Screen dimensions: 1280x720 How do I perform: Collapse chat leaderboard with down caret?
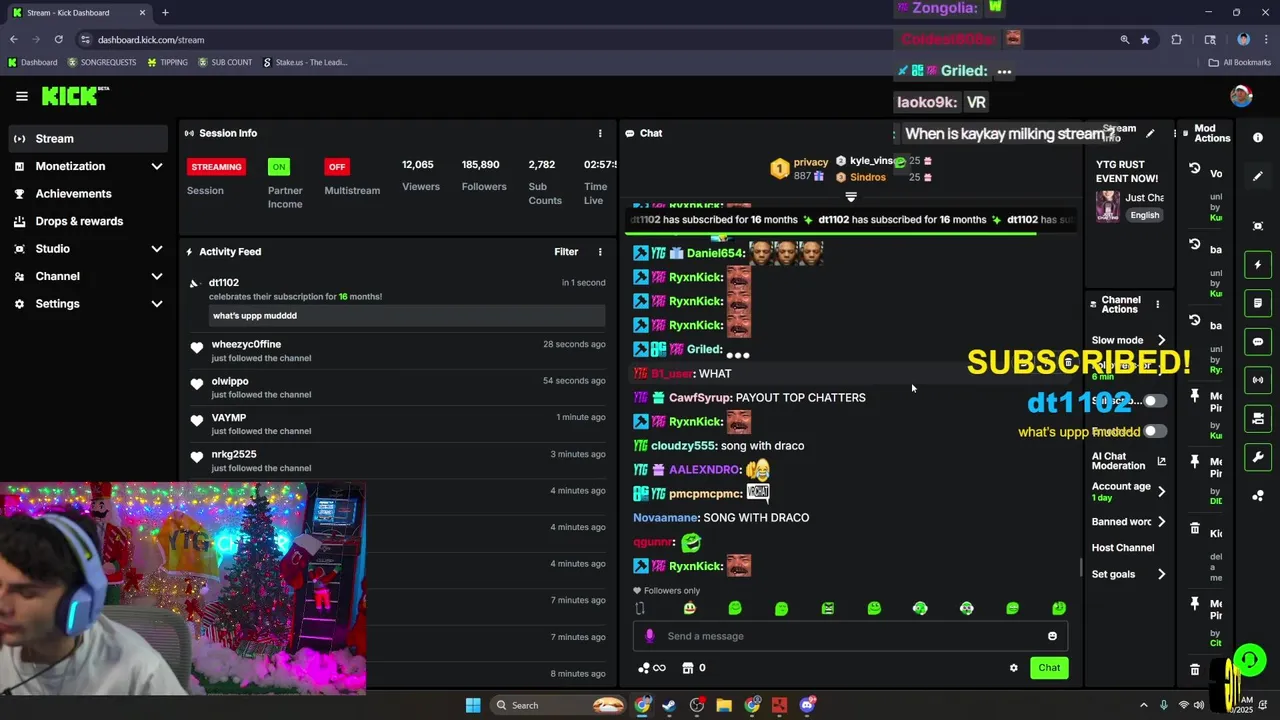click(x=851, y=197)
